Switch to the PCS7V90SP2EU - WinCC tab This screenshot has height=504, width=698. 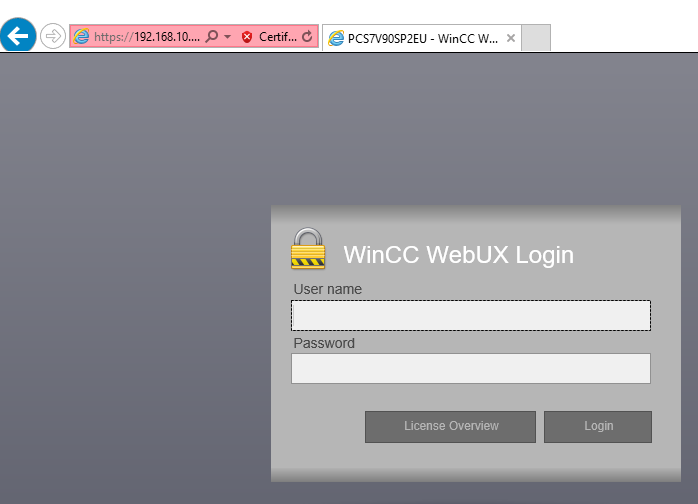pyautogui.click(x=422, y=39)
